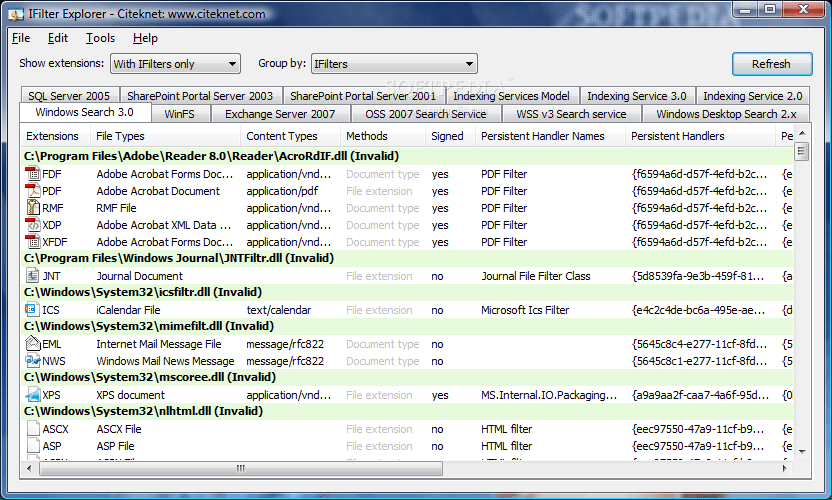The height and width of the screenshot is (500, 832).
Task: Click the PDF Adobe Acrobat Document icon
Action: pyautogui.click(x=33, y=191)
